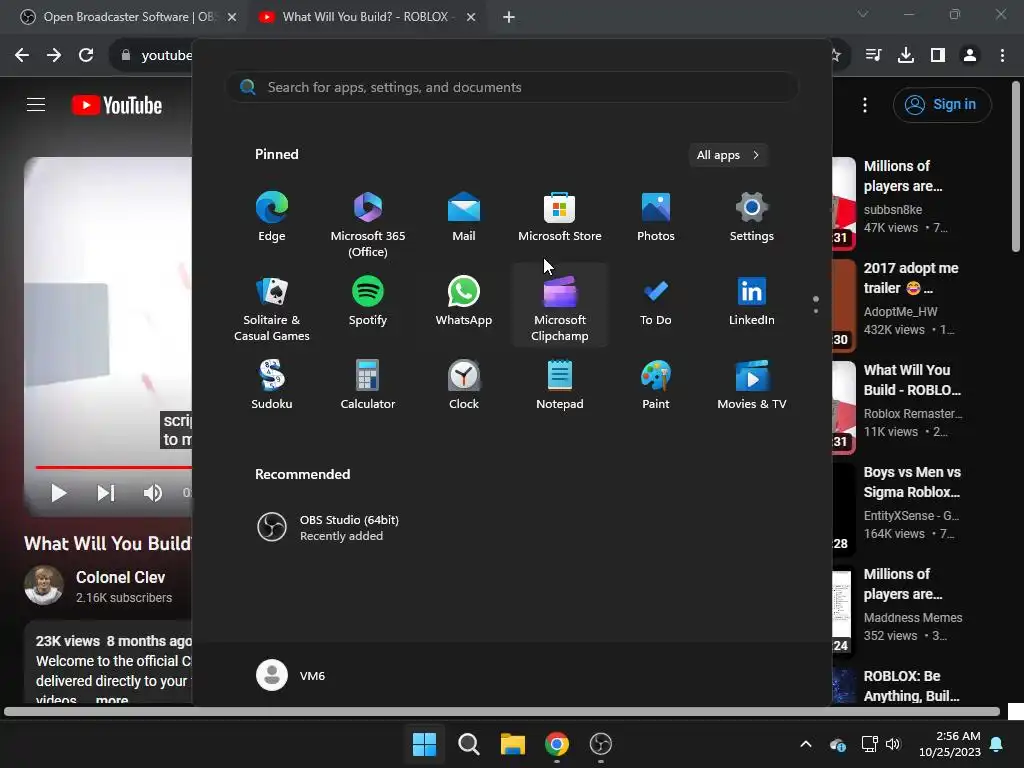1024x768 pixels.
Task: Open Chrome downloads
Action: pos(906,56)
